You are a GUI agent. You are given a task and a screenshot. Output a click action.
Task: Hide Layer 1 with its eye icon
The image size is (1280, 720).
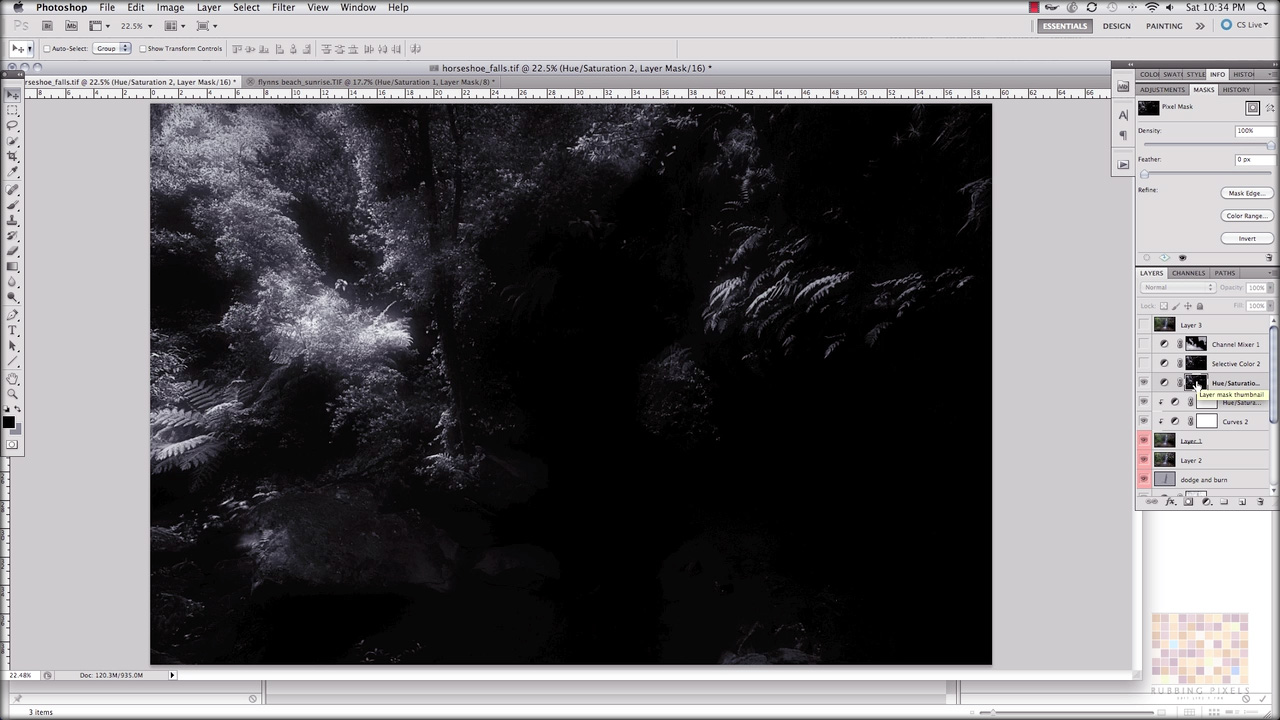tap(1144, 441)
